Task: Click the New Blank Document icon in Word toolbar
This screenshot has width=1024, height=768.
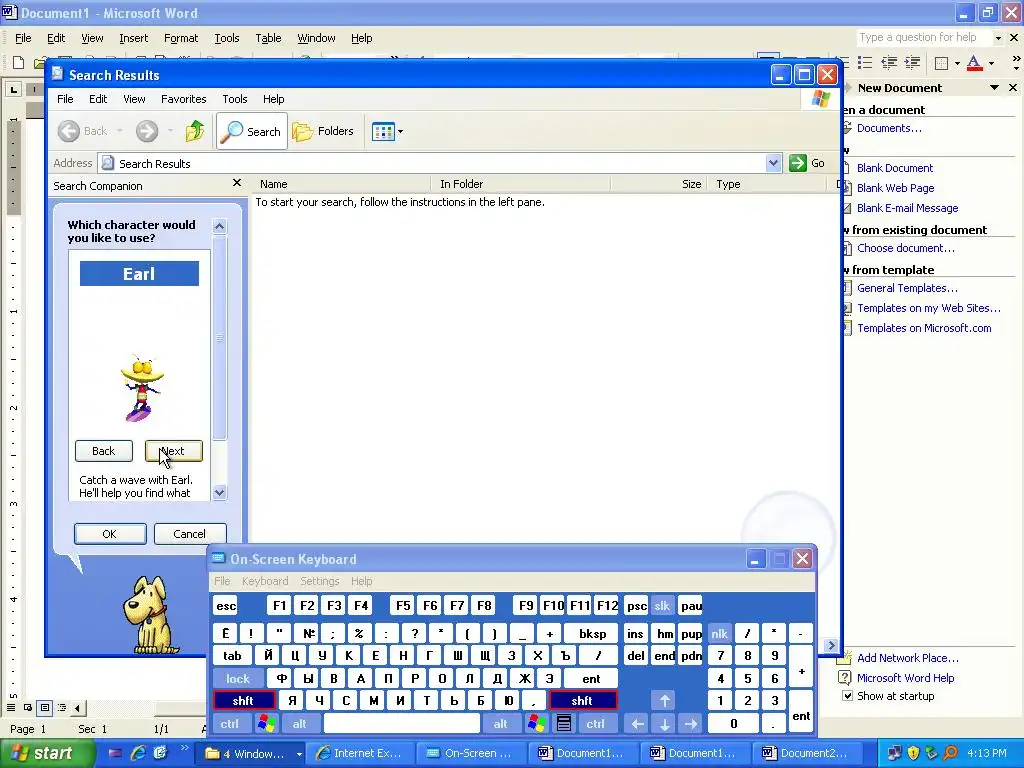Action: 18,63
